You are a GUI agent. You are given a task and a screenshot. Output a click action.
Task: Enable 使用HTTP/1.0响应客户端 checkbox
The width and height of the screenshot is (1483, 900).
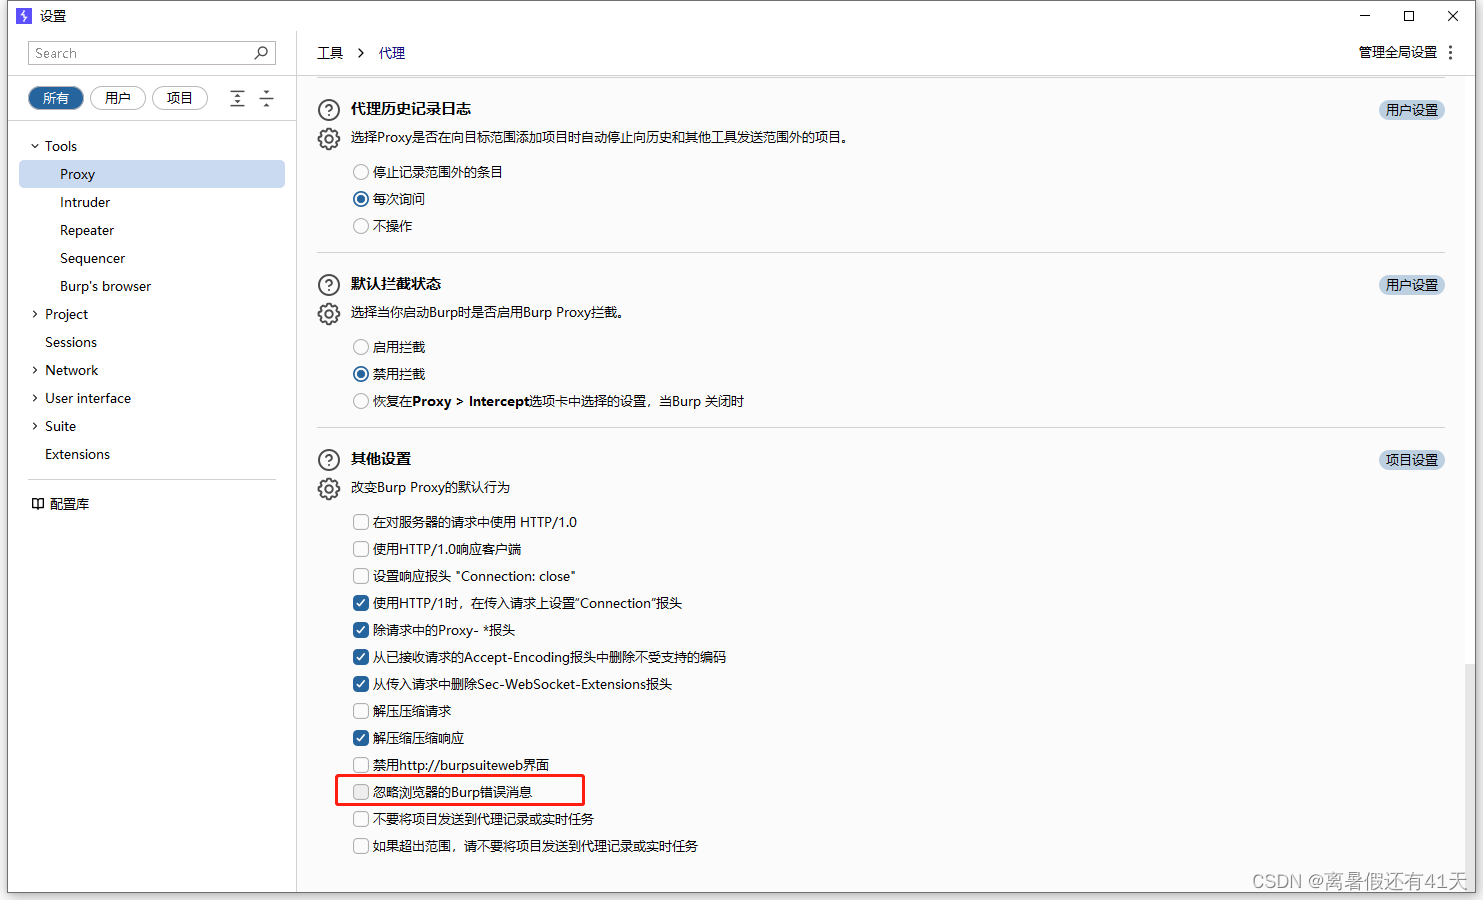point(361,549)
